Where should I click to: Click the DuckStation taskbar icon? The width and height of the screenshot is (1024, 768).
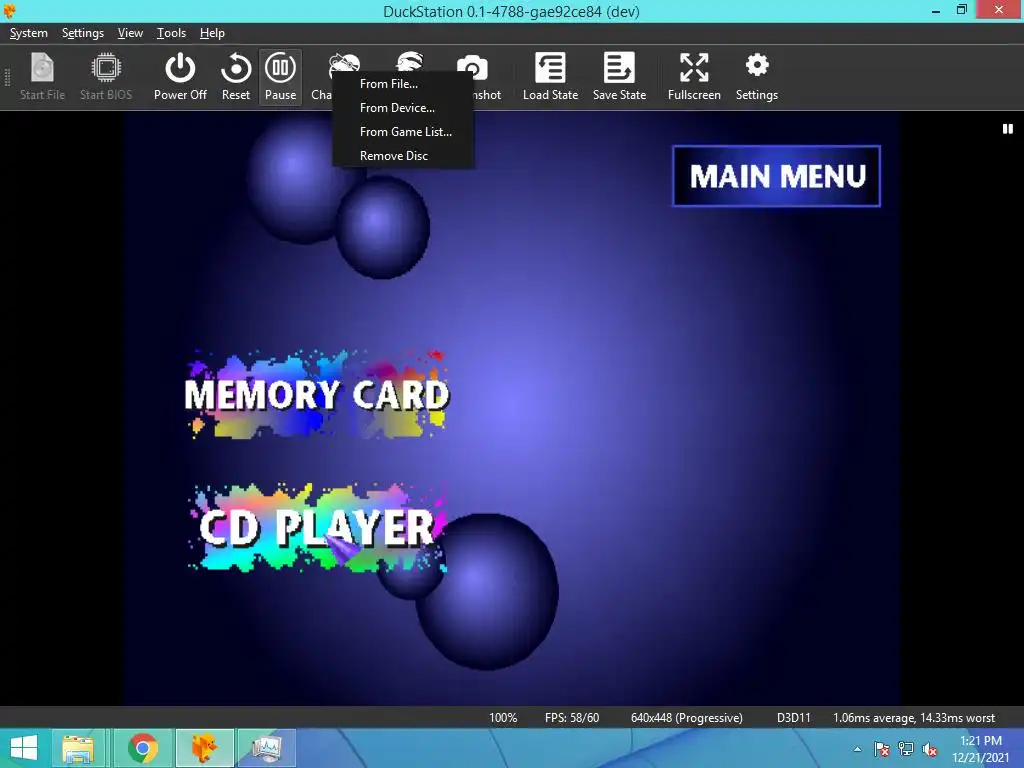(204, 748)
